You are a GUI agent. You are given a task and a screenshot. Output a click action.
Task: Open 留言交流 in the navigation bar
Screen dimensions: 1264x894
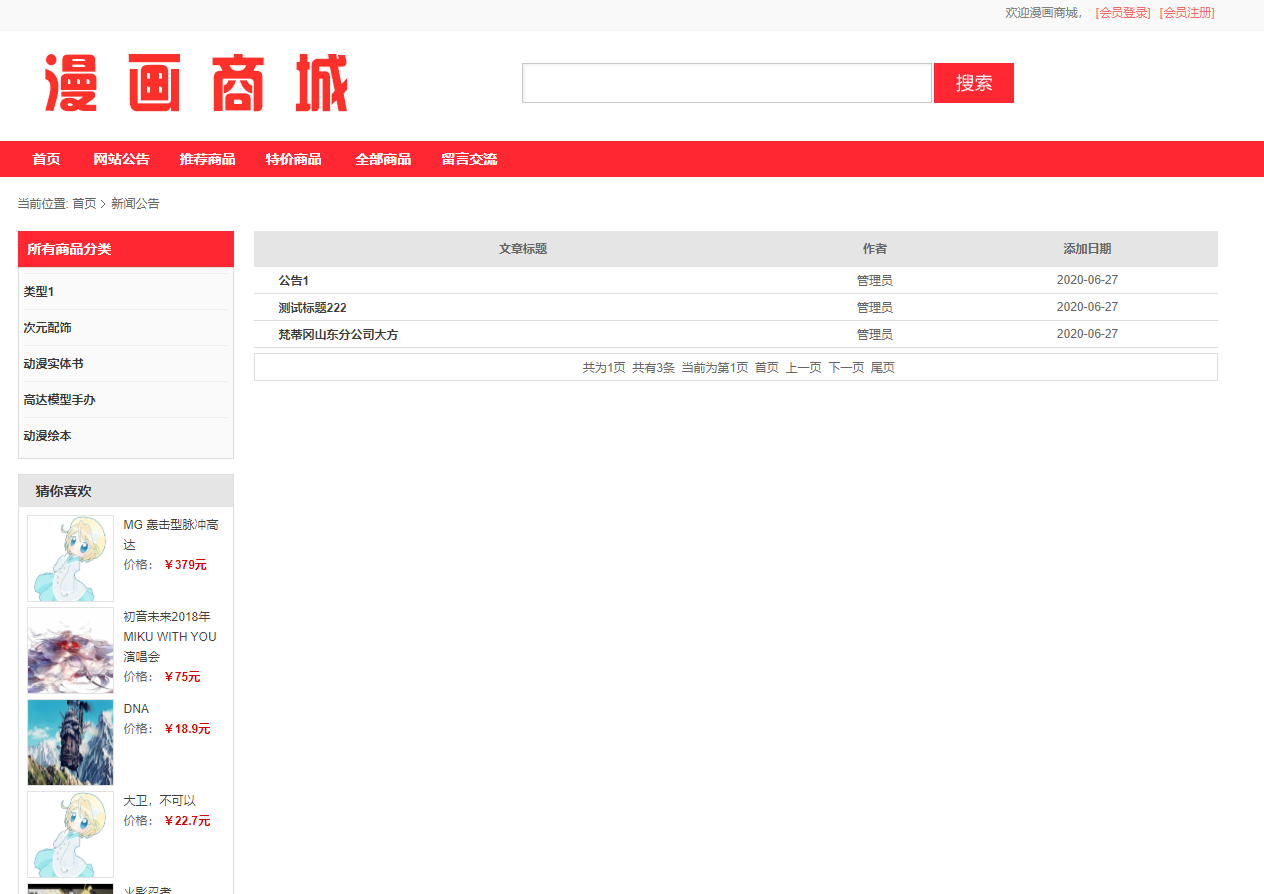(469, 159)
